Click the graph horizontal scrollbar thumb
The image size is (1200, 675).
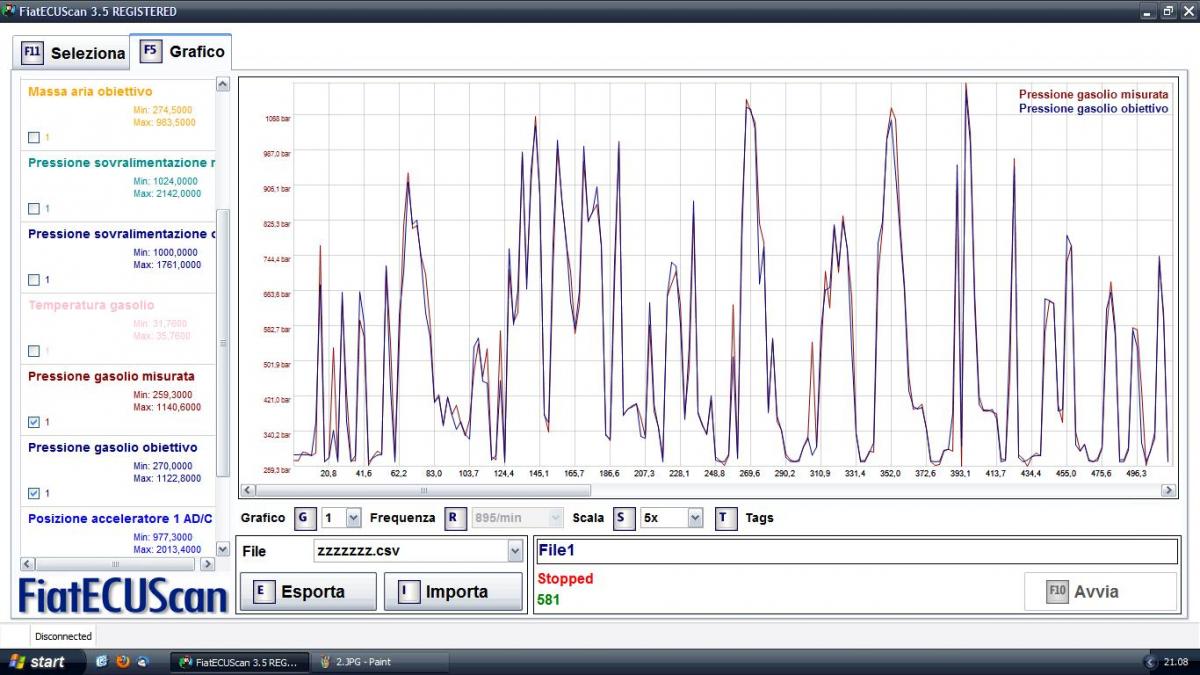tap(423, 491)
